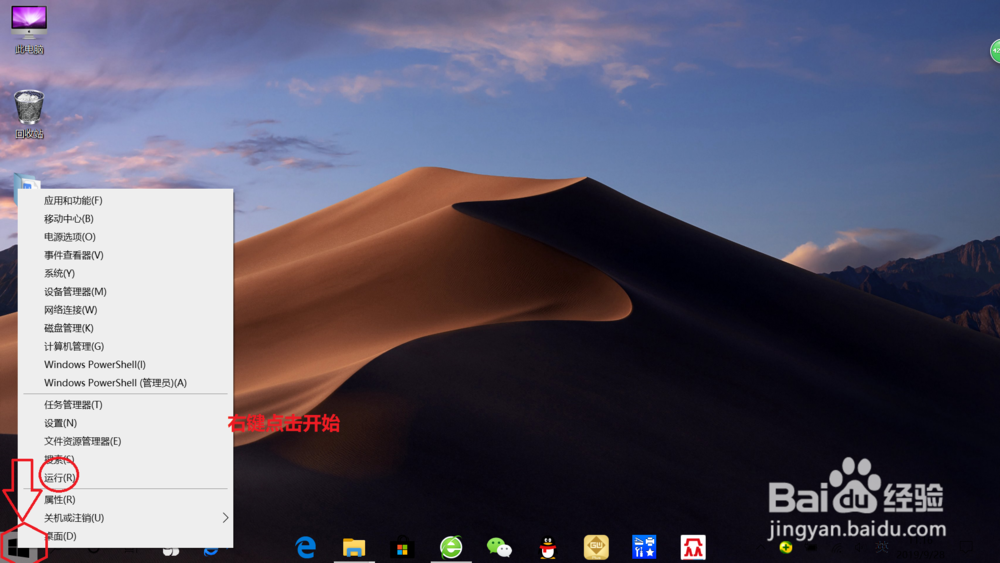Open Microsoft Edge from the taskbar

tap(305, 547)
